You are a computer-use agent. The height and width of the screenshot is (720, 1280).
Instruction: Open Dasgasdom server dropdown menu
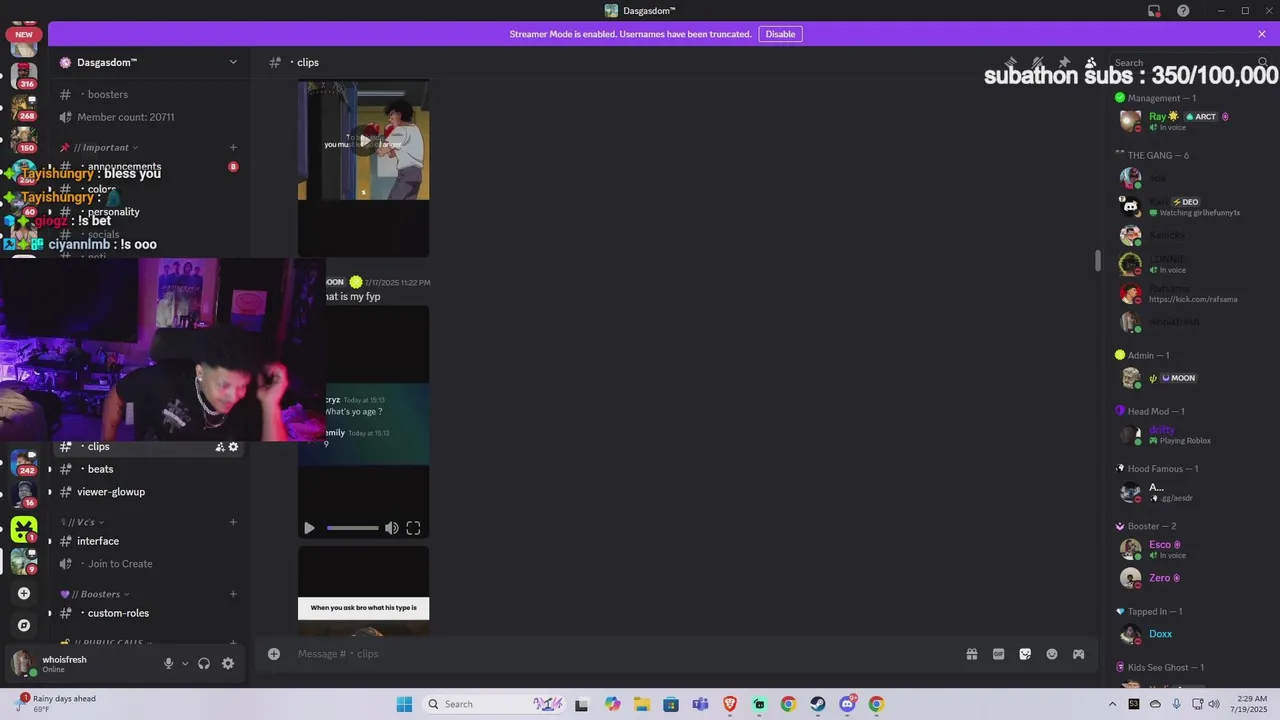click(x=233, y=62)
